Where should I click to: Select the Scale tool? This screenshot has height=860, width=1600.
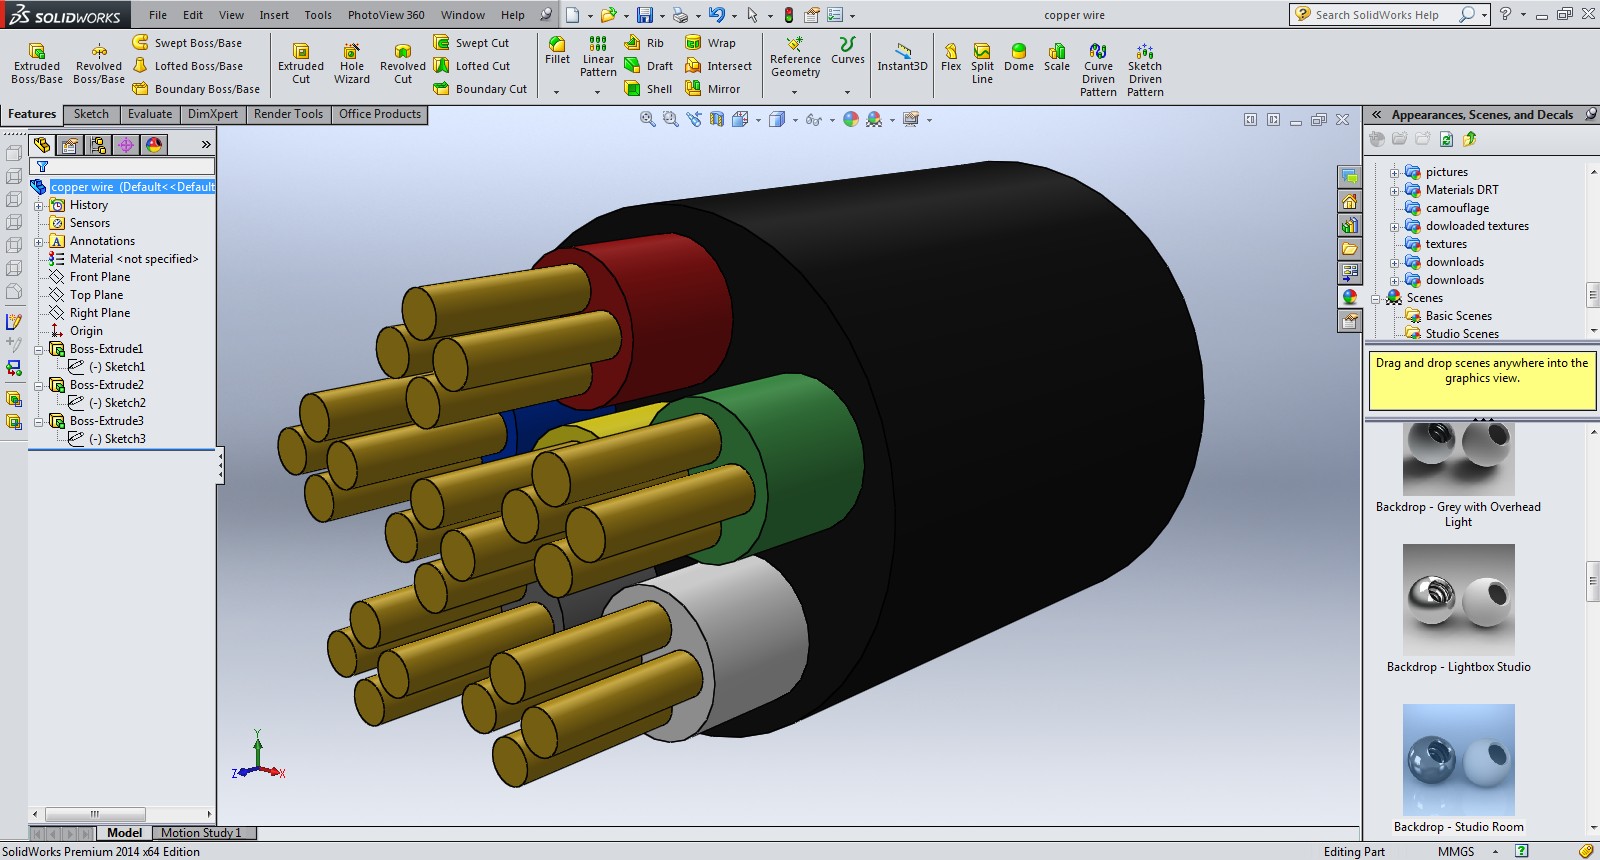pos(1057,57)
